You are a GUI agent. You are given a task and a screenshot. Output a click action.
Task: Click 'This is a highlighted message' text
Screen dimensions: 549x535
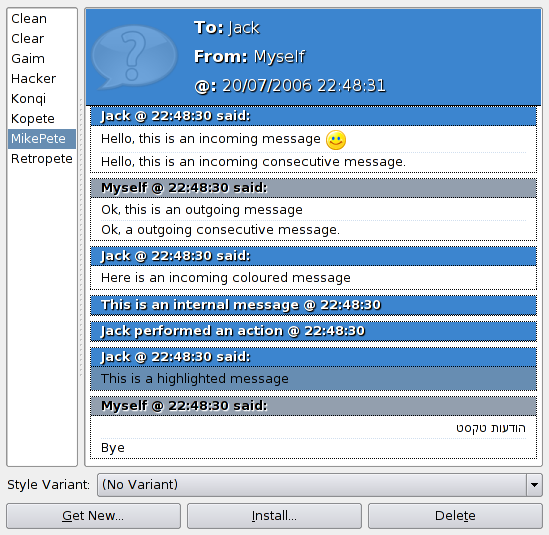195,378
